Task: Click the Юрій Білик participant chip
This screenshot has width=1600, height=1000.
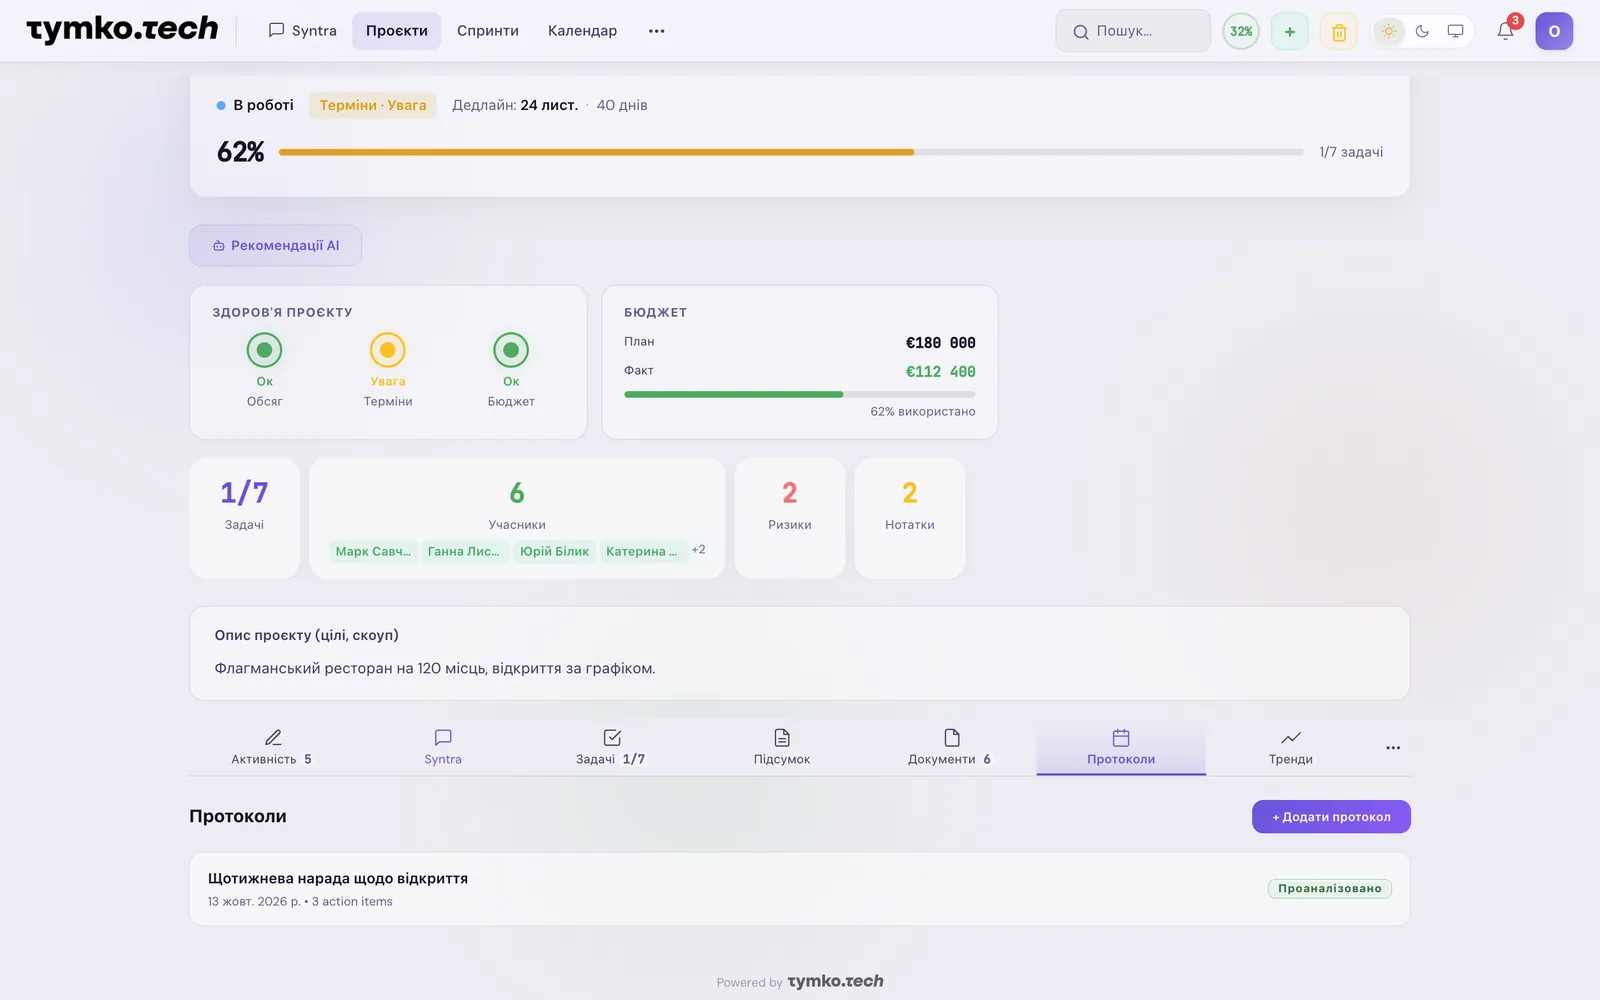Action: [x=554, y=551]
